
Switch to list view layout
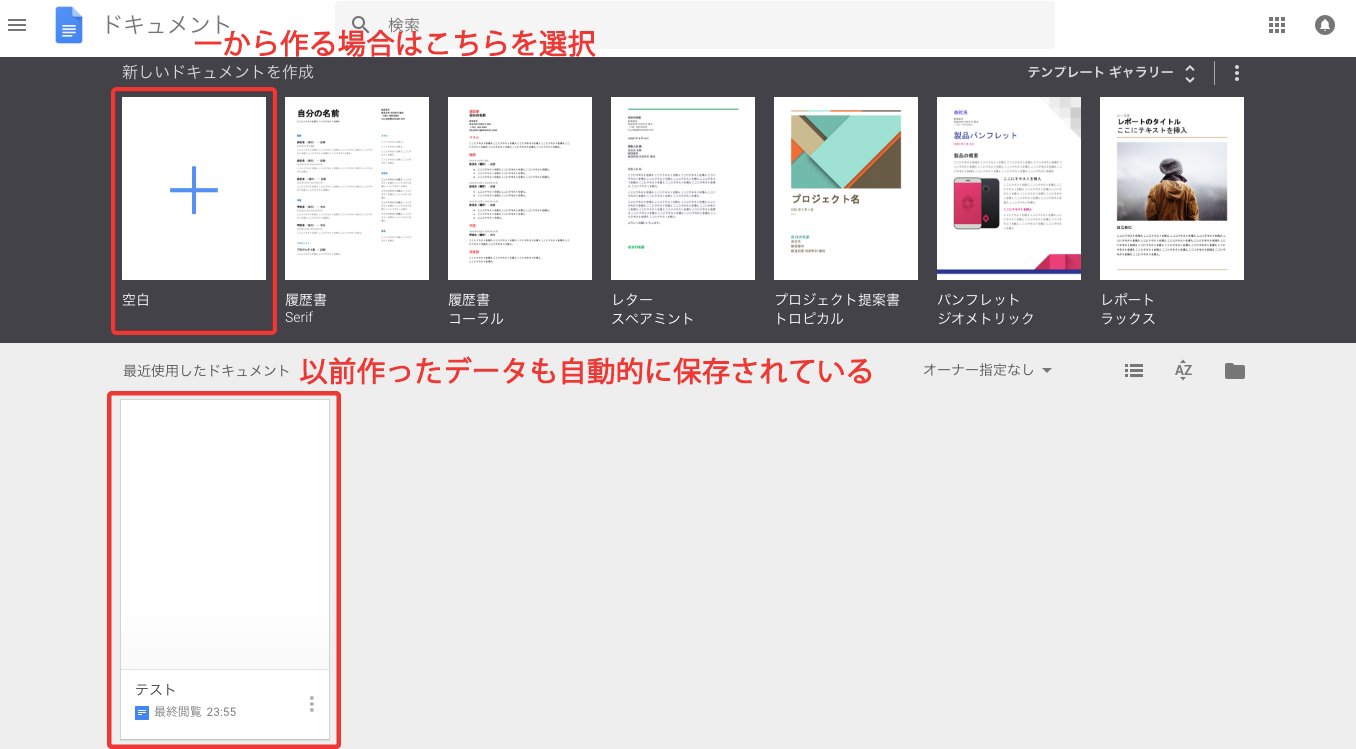(x=1133, y=371)
